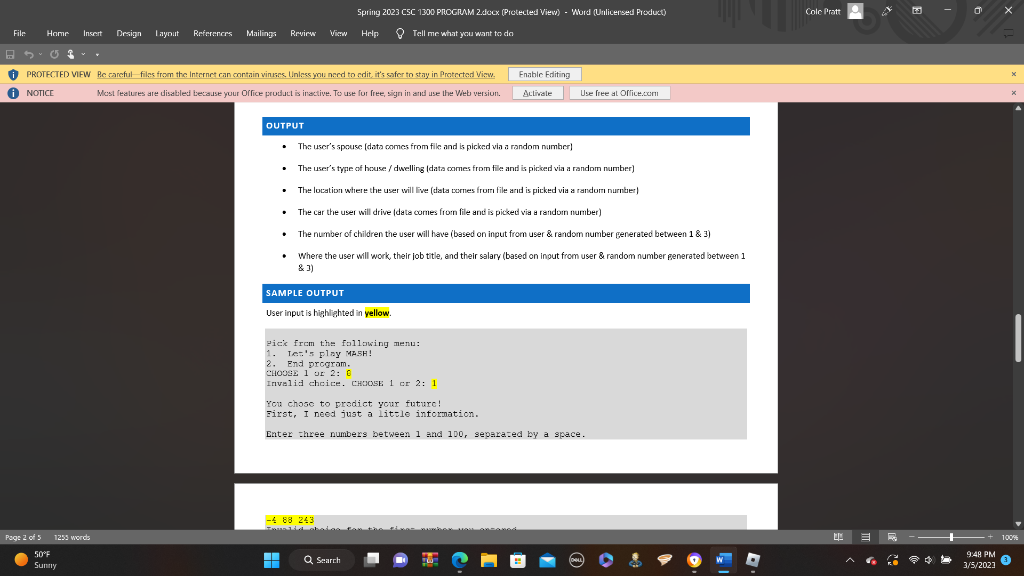1024x576 pixels.
Task: Click the scroll down arrow
Action: 1017,524
